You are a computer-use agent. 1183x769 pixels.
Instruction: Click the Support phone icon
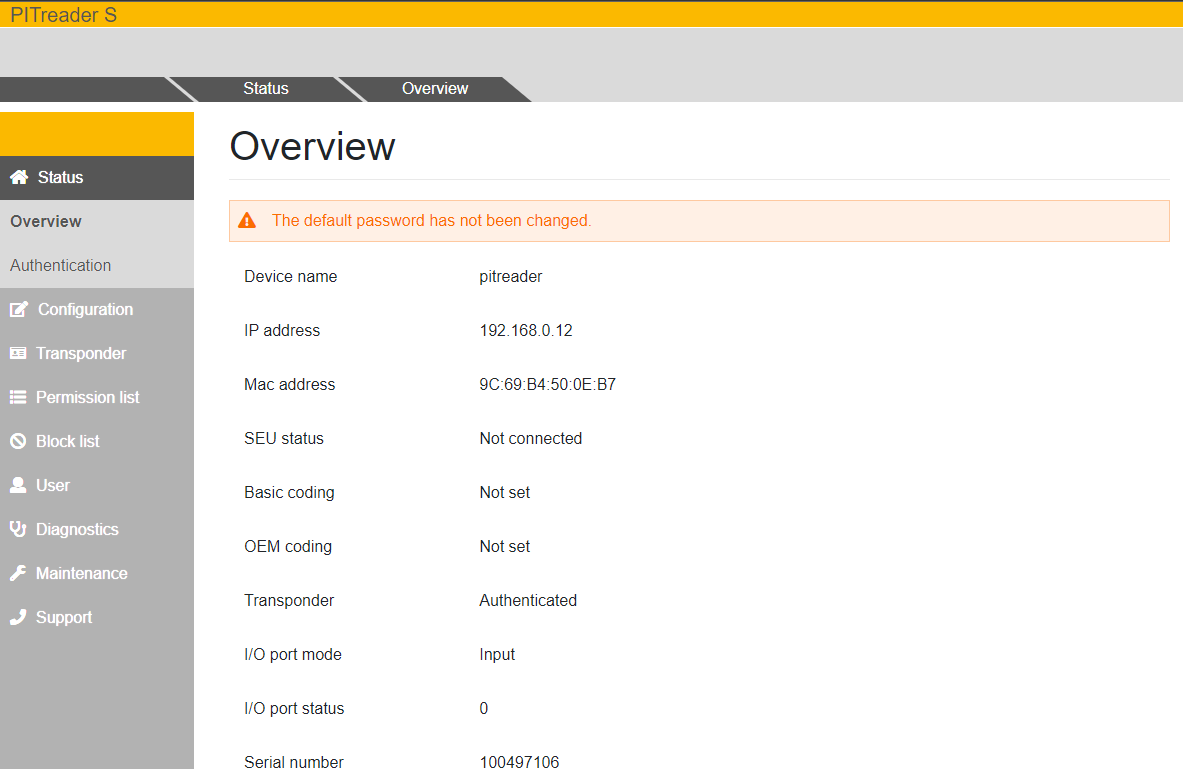tap(18, 617)
